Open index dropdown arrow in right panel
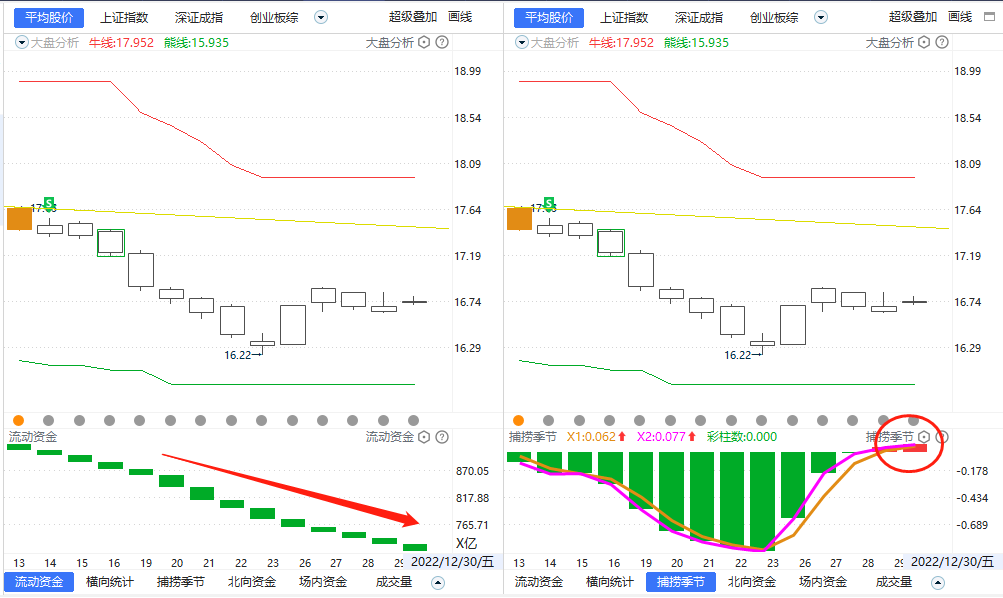Image resolution: width=1003 pixels, height=598 pixels. 821,18
